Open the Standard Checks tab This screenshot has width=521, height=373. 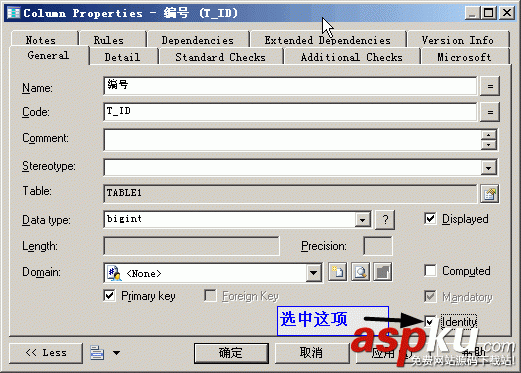point(220,57)
